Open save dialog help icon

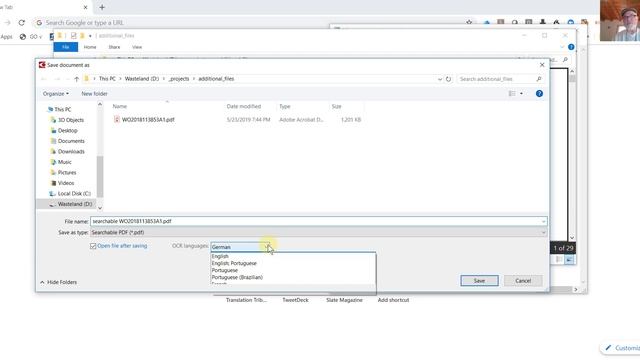coord(539,93)
